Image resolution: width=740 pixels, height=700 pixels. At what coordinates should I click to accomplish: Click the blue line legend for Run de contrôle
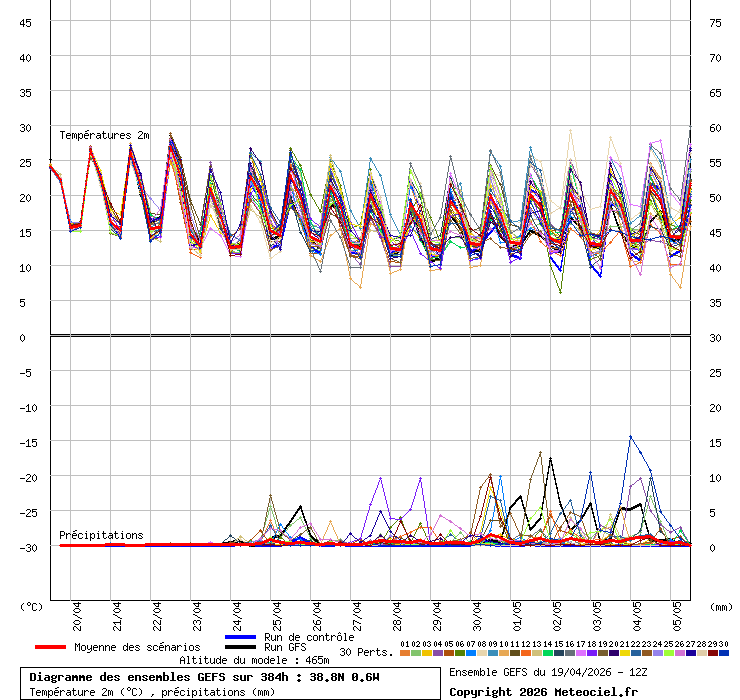[x=241, y=637]
